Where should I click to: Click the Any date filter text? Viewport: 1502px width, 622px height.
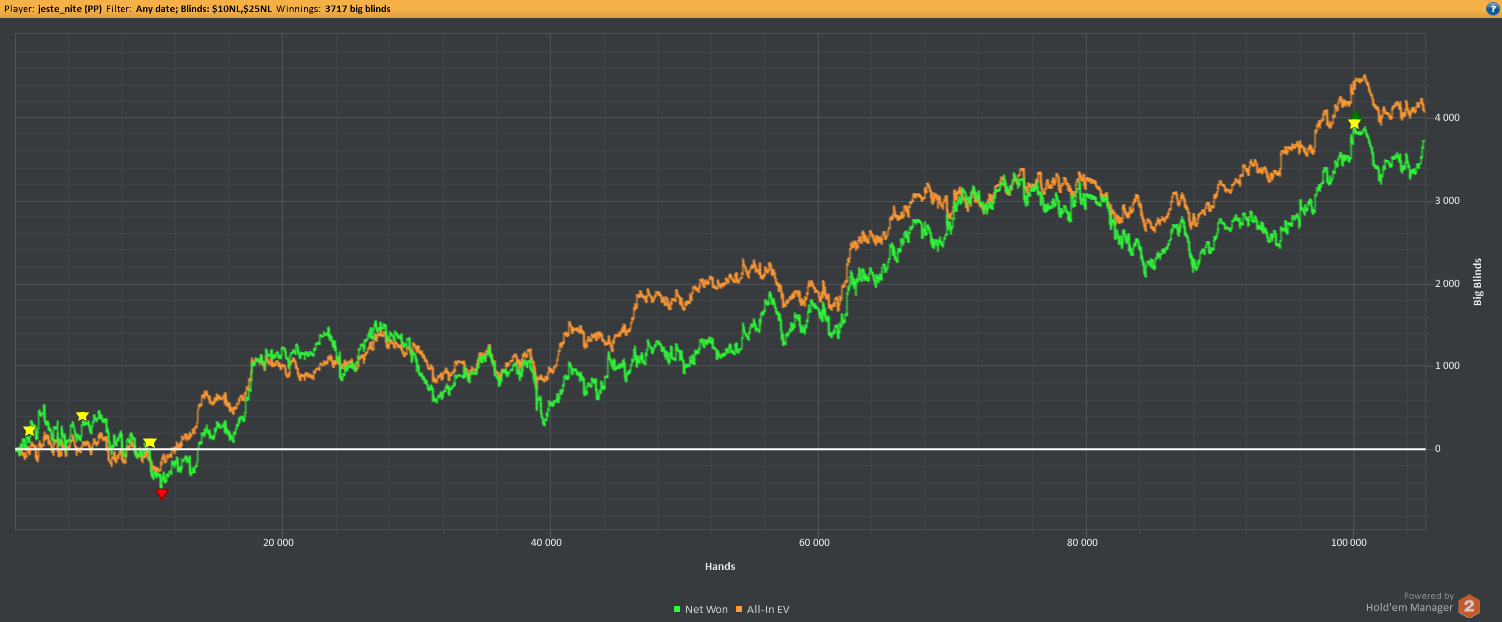(x=157, y=8)
